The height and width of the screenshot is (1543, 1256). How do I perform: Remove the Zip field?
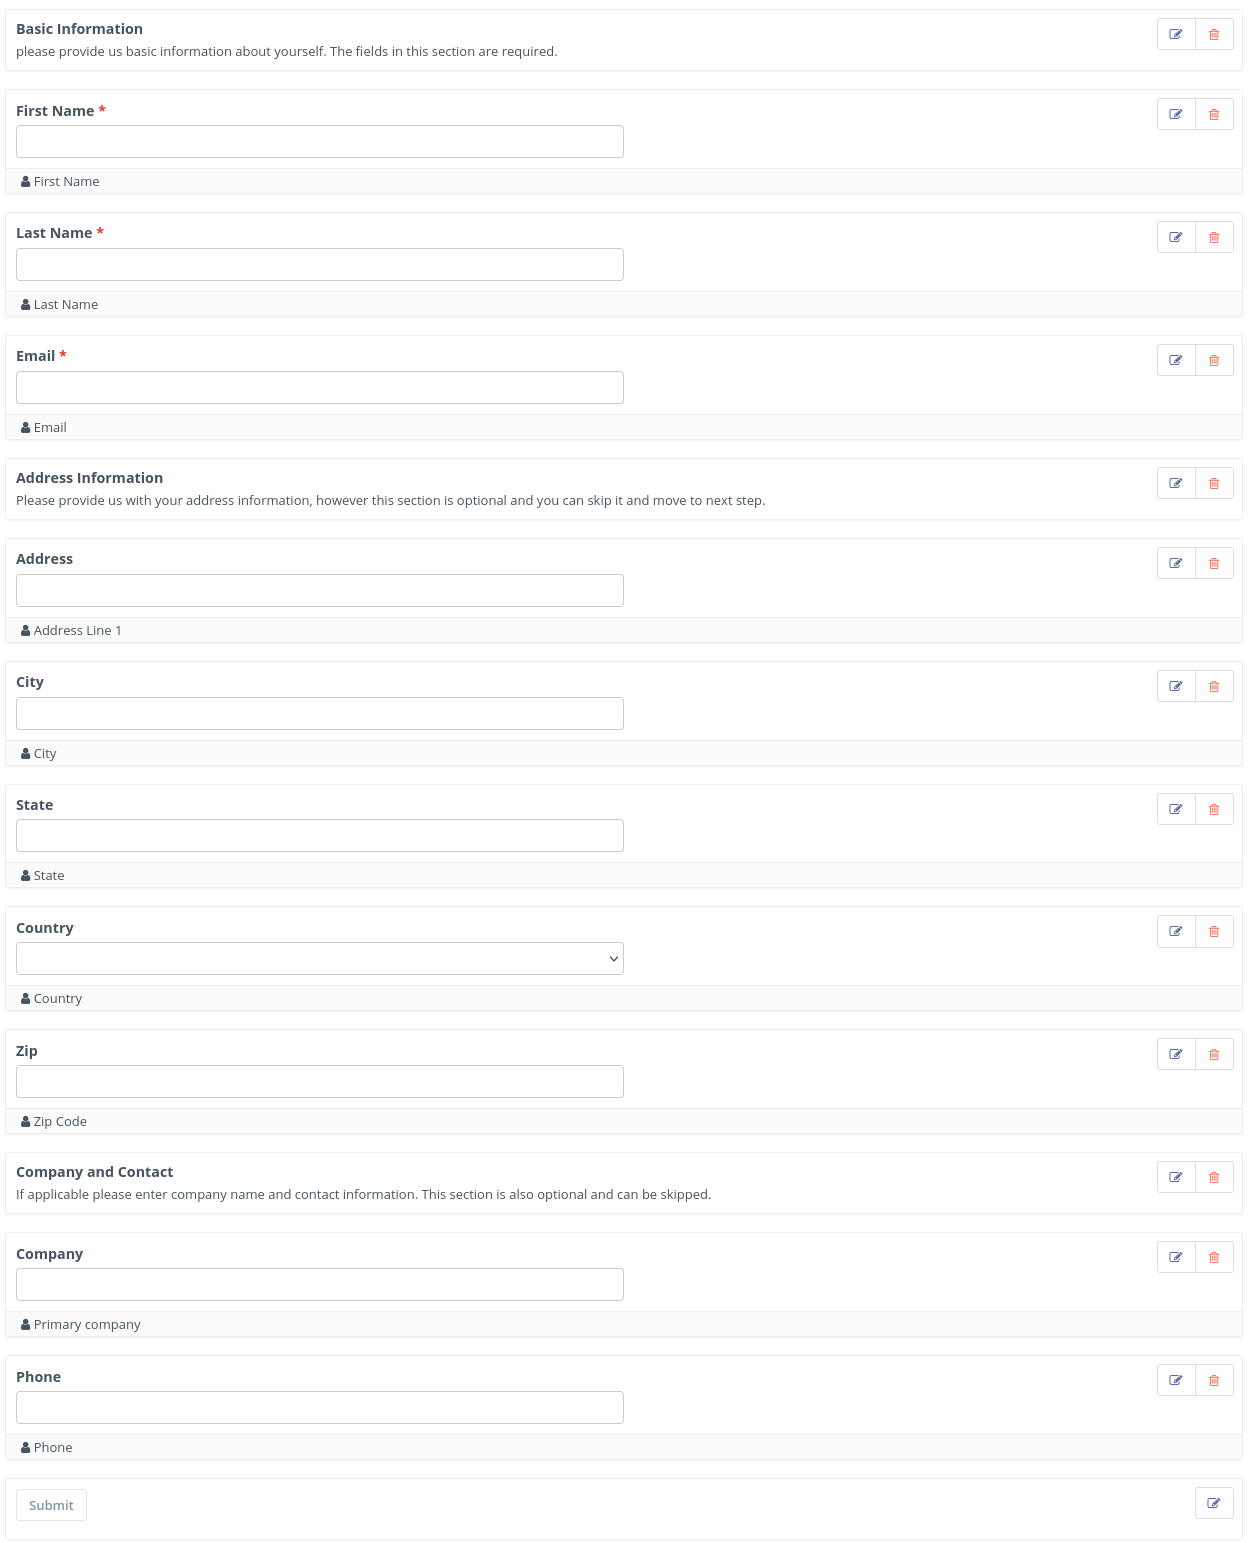click(1214, 1055)
